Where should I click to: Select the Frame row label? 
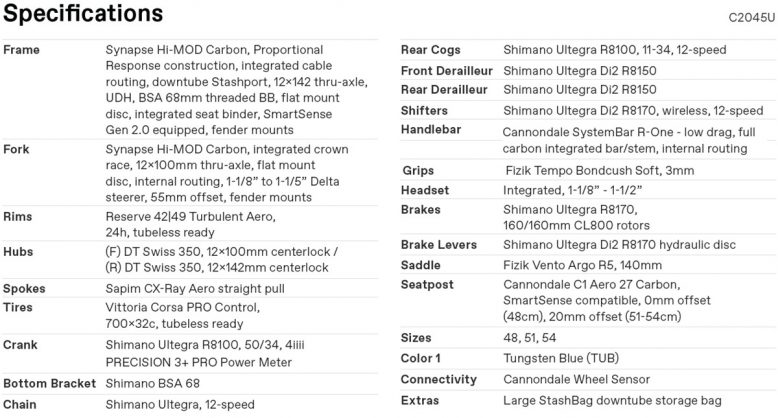click(x=22, y=49)
